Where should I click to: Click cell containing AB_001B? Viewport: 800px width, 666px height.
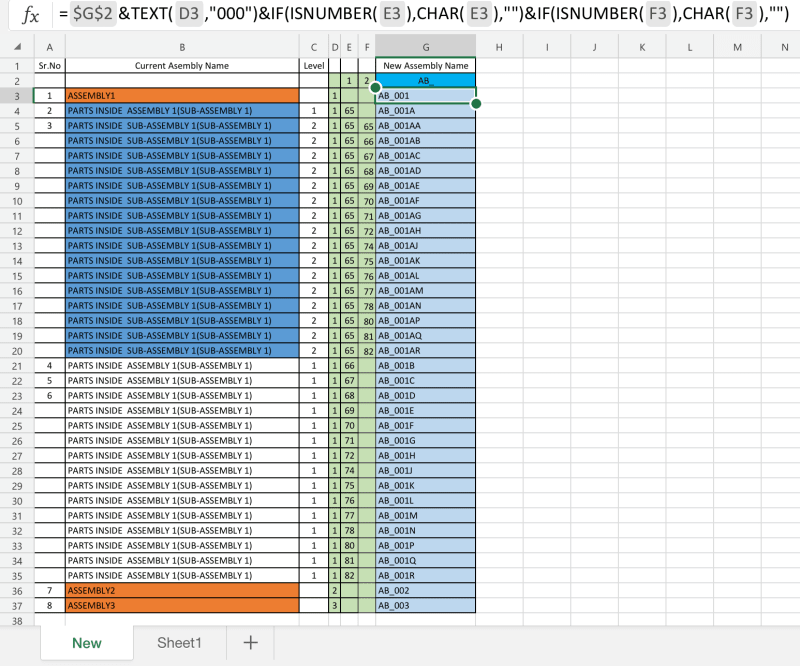pos(426,365)
